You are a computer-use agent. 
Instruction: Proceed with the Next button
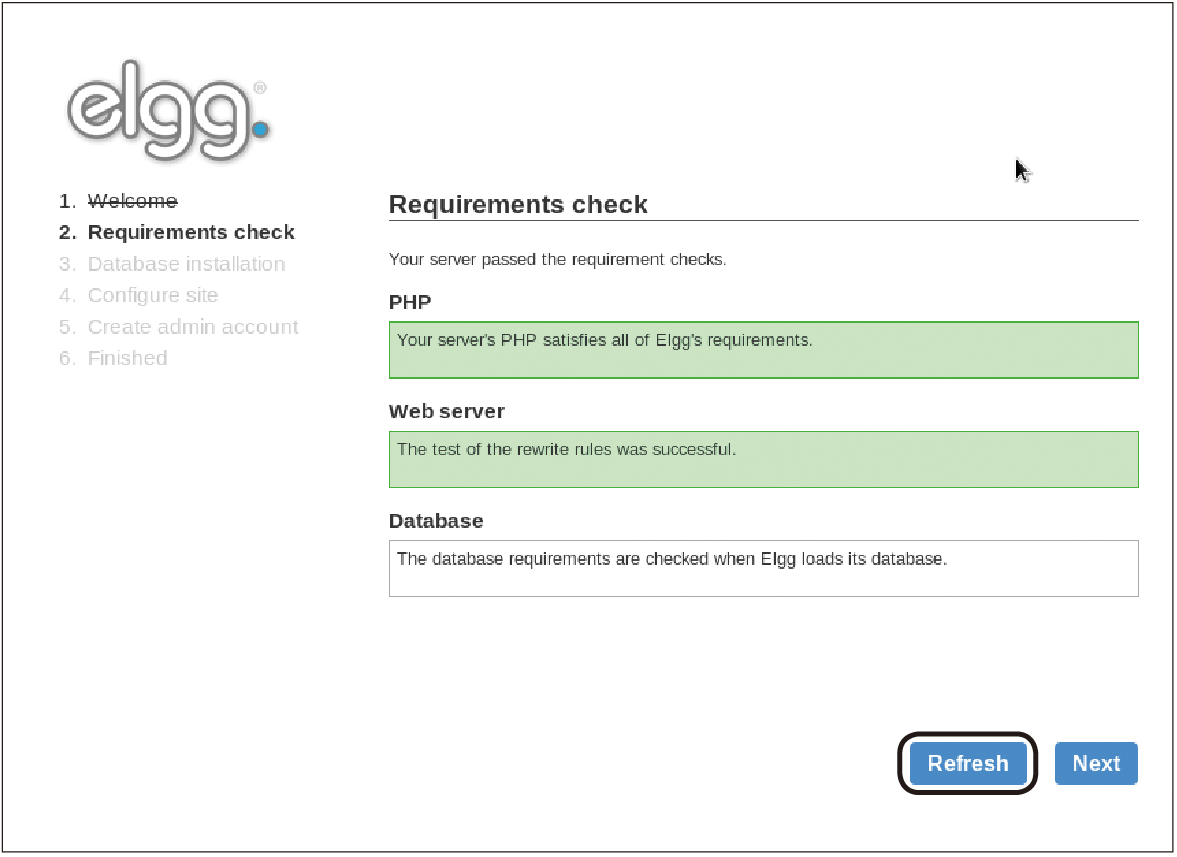[1096, 764]
